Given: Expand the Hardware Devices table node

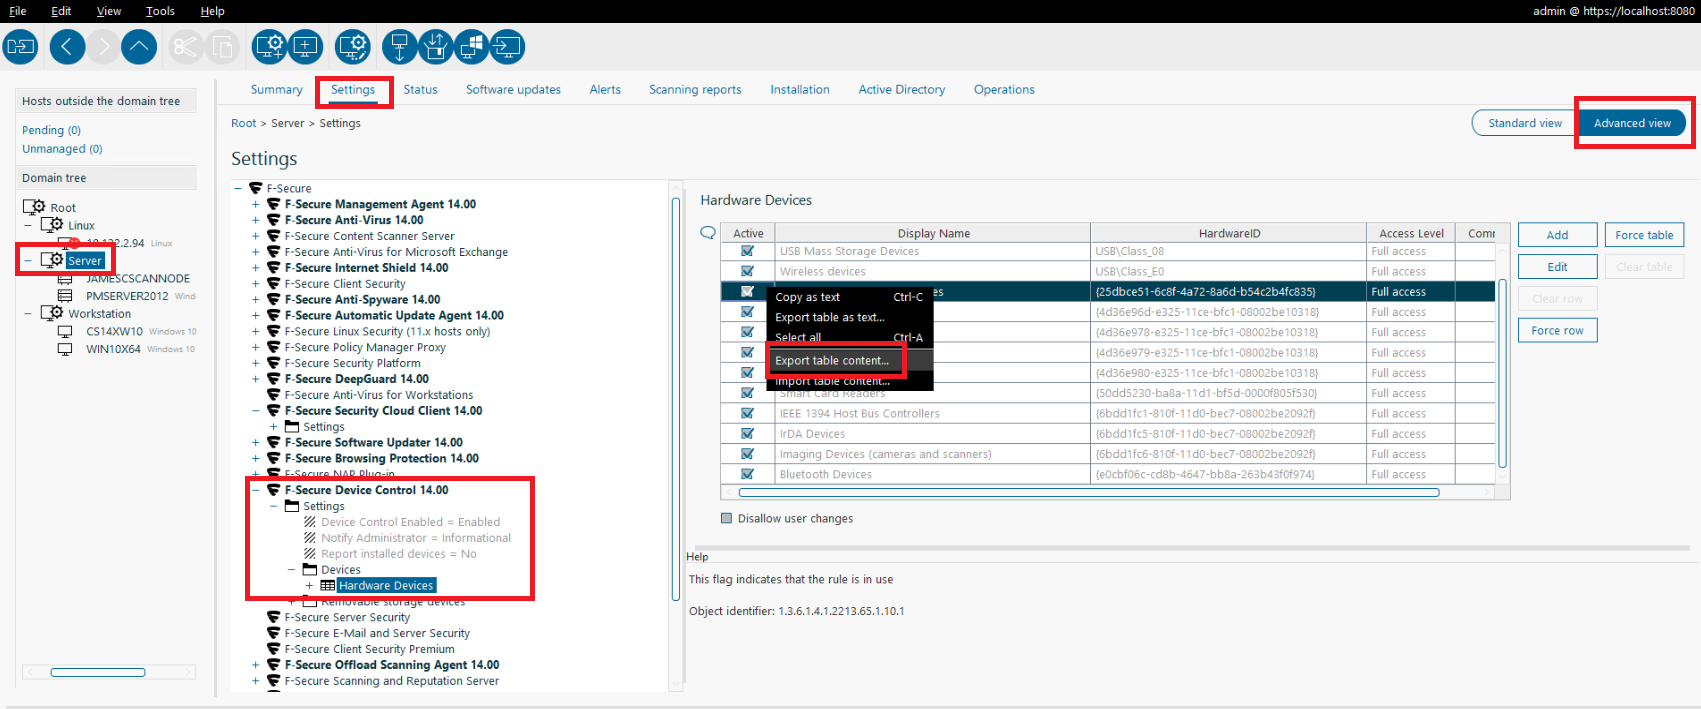Looking at the screenshot, I should pyautogui.click(x=310, y=585).
